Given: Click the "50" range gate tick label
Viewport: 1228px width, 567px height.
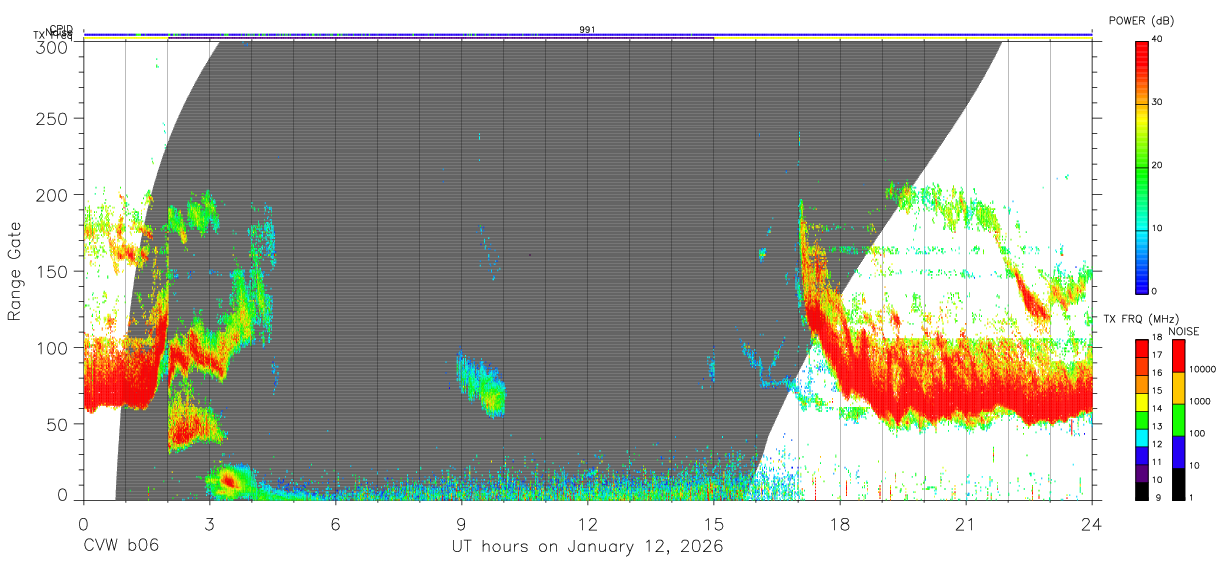Looking at the screenshot, I should [x=56, y=424].
